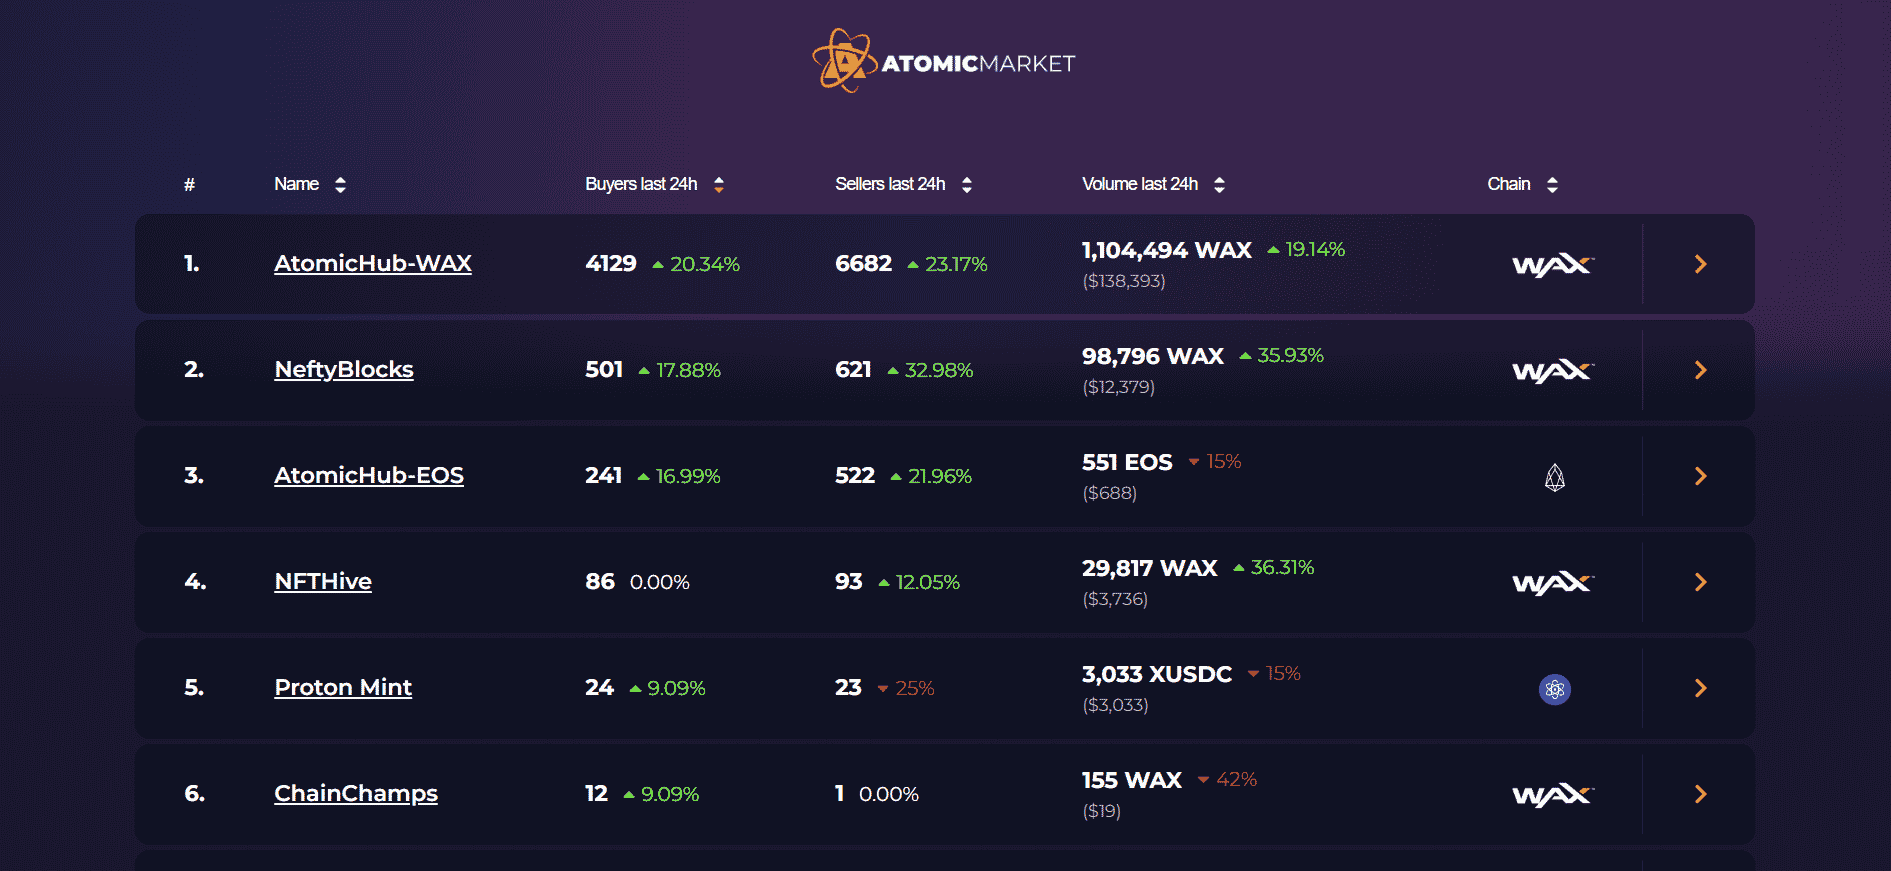Click the WAX chain icon in NFTHive row

(x=1553, y=583)
